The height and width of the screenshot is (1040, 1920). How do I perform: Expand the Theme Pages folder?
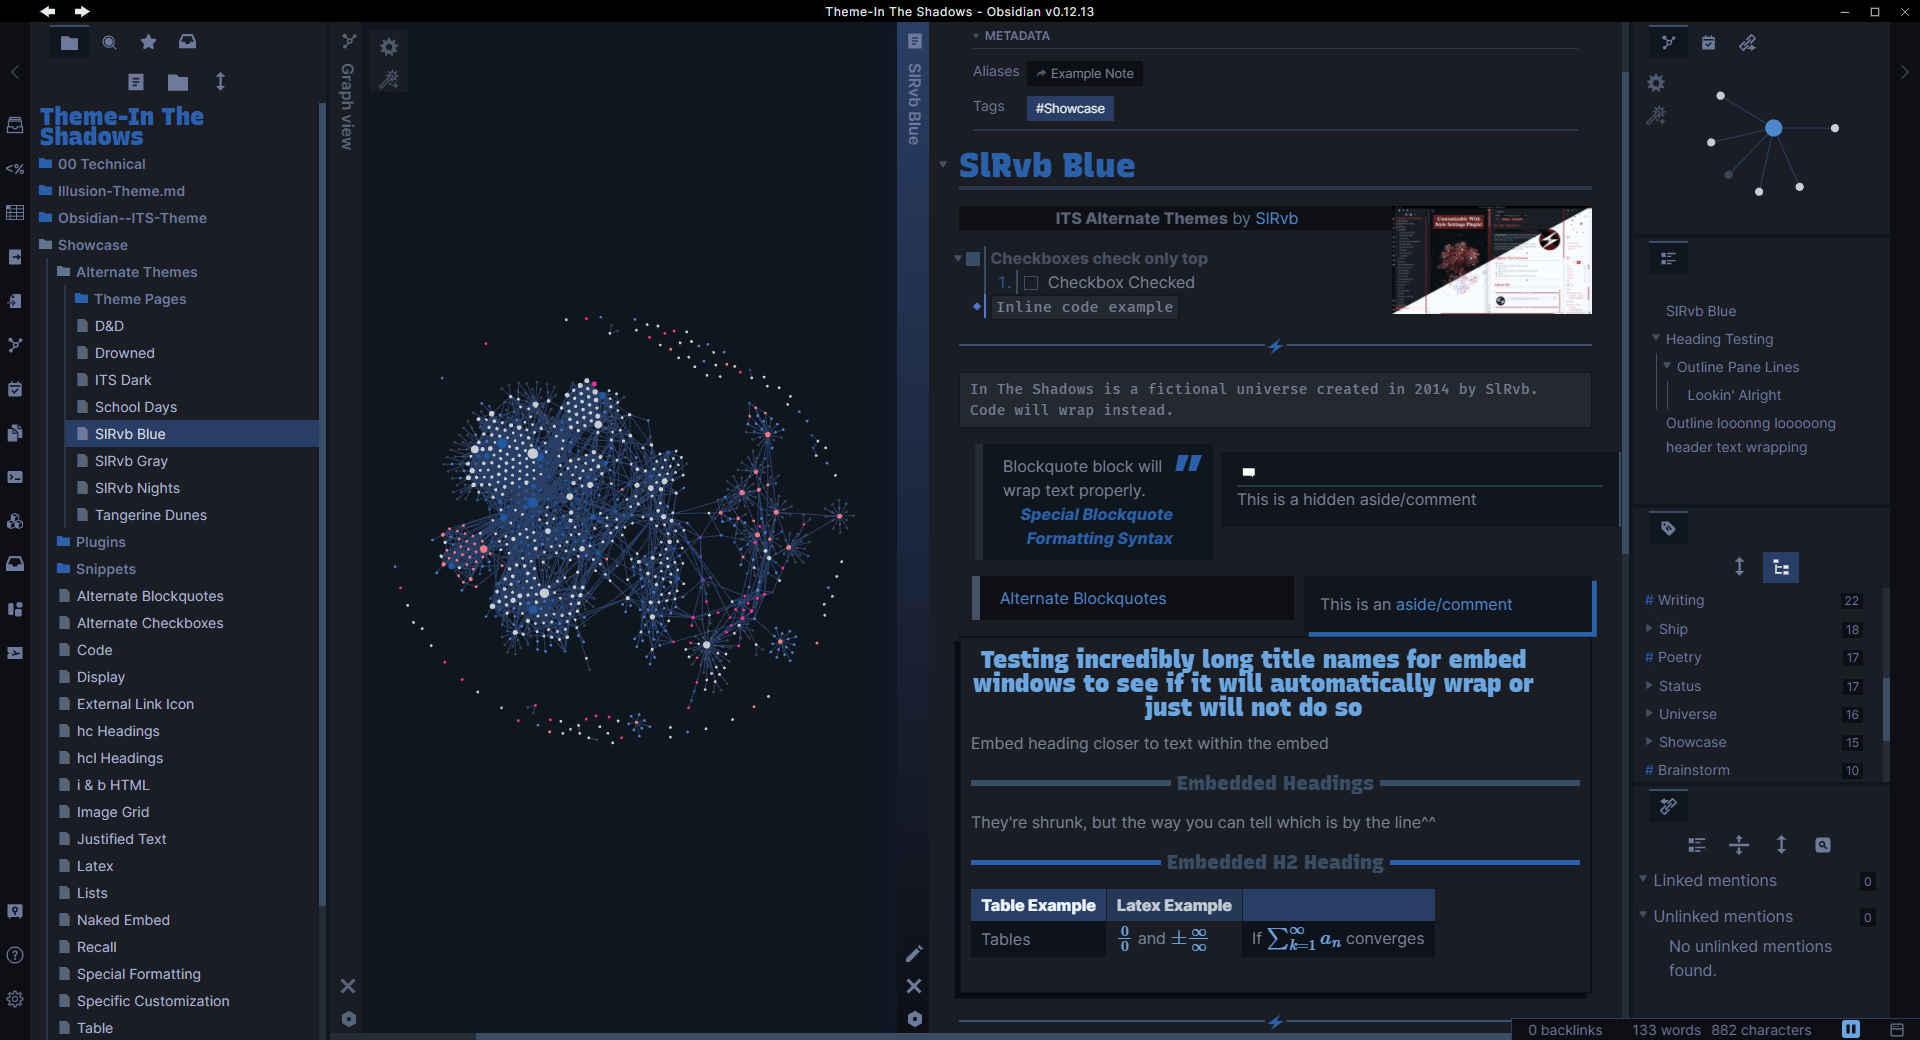coord(131,299)
